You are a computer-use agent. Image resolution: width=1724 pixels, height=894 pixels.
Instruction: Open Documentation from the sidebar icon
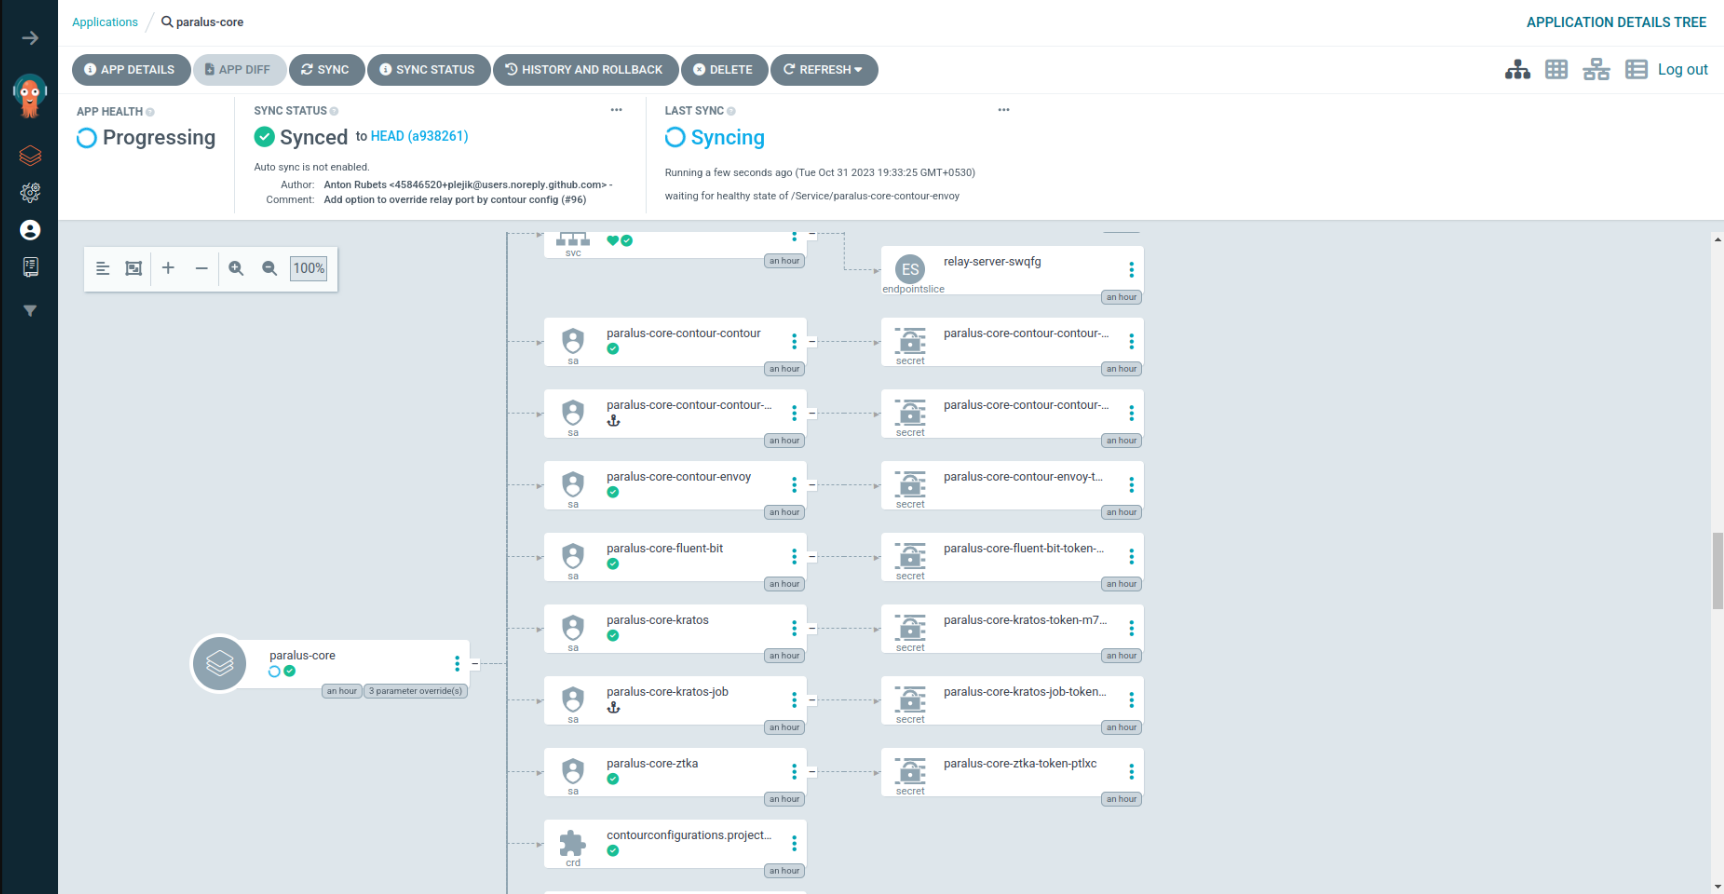(x=30, y=267)
